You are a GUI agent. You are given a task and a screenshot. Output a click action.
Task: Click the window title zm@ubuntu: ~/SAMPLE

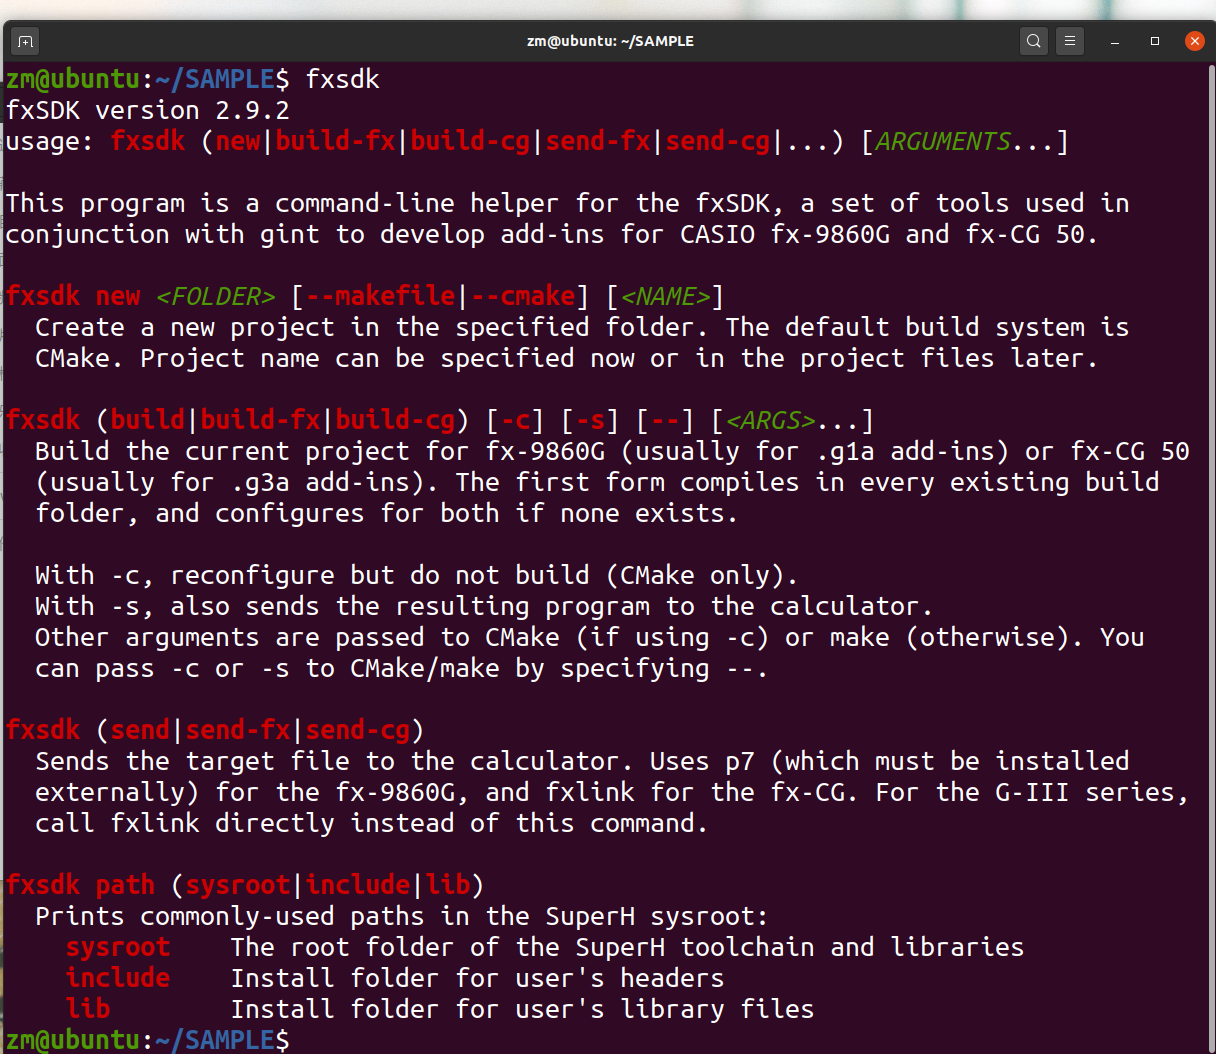point(610,41)
